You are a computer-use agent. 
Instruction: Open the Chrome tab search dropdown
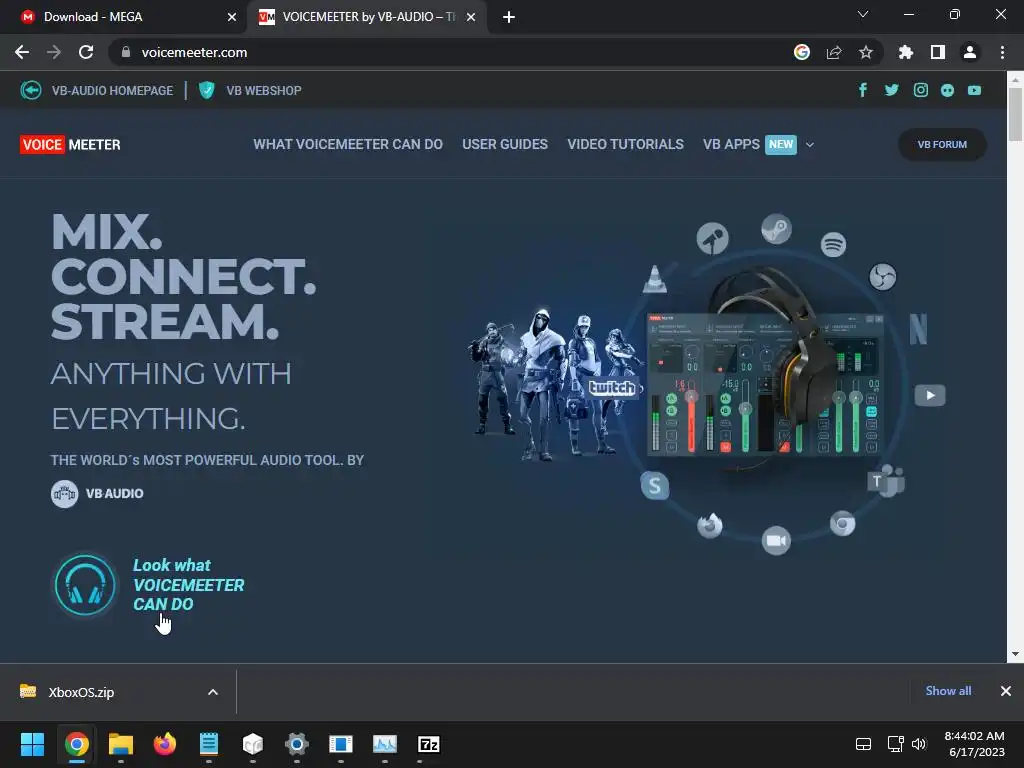tap(863, 14)
